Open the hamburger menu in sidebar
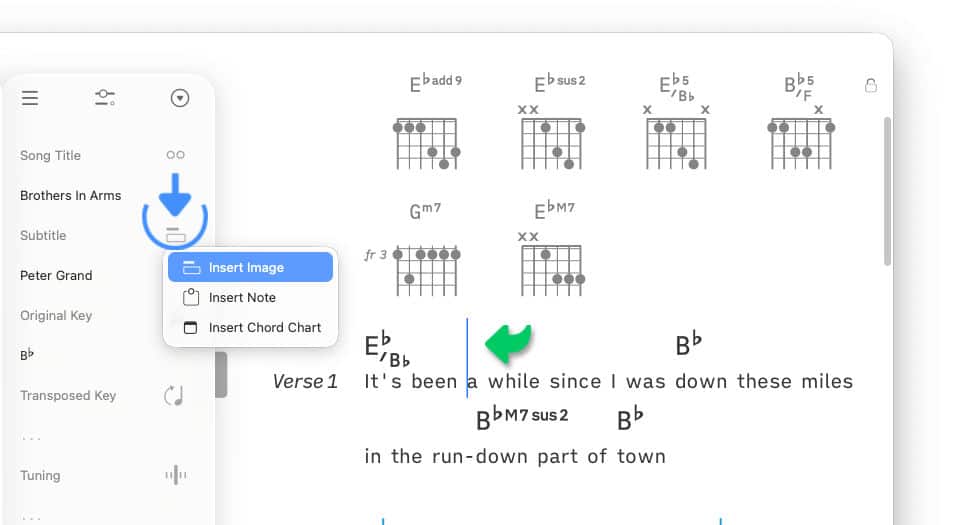The height and width of the screenshot is (525, 967). pos(30,97)
